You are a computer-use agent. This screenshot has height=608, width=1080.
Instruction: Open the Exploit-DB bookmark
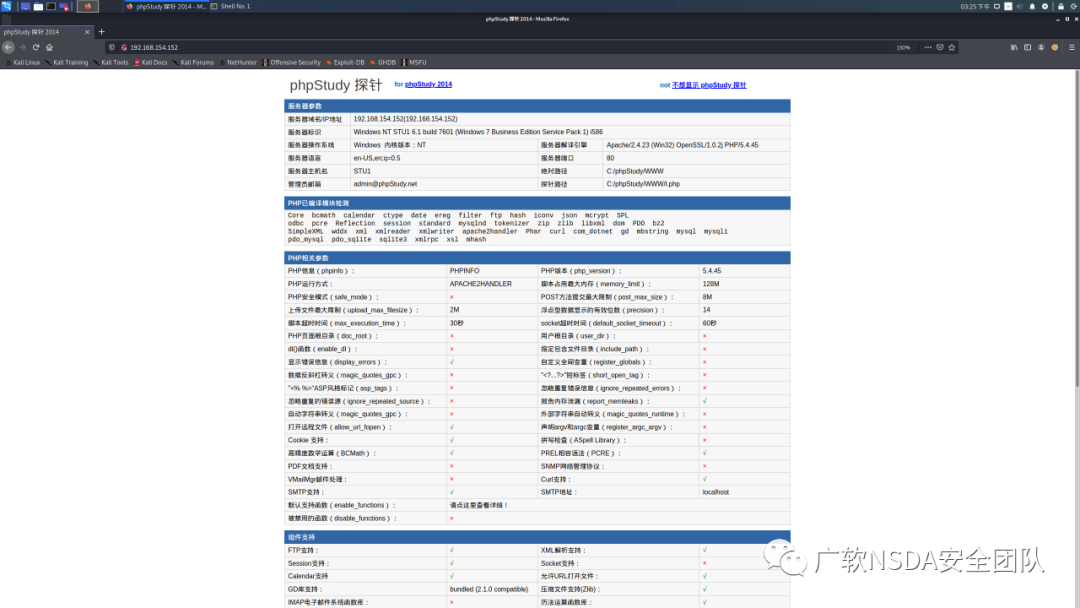point(345,63)
